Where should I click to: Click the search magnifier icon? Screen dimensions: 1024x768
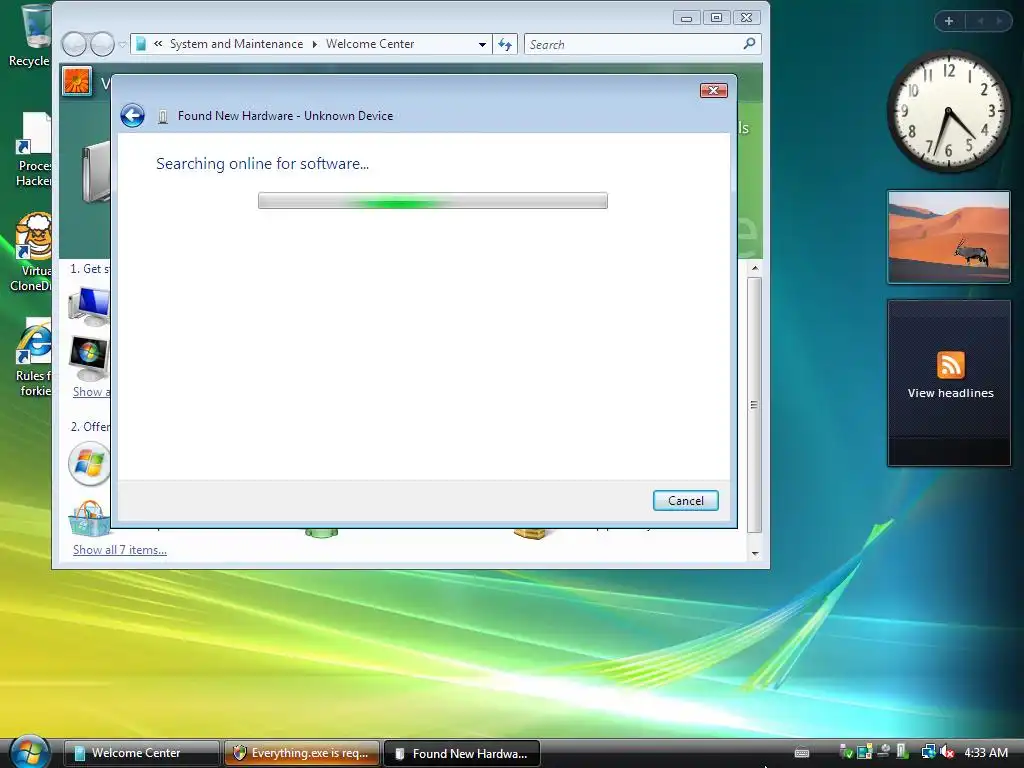coord(749,44)
